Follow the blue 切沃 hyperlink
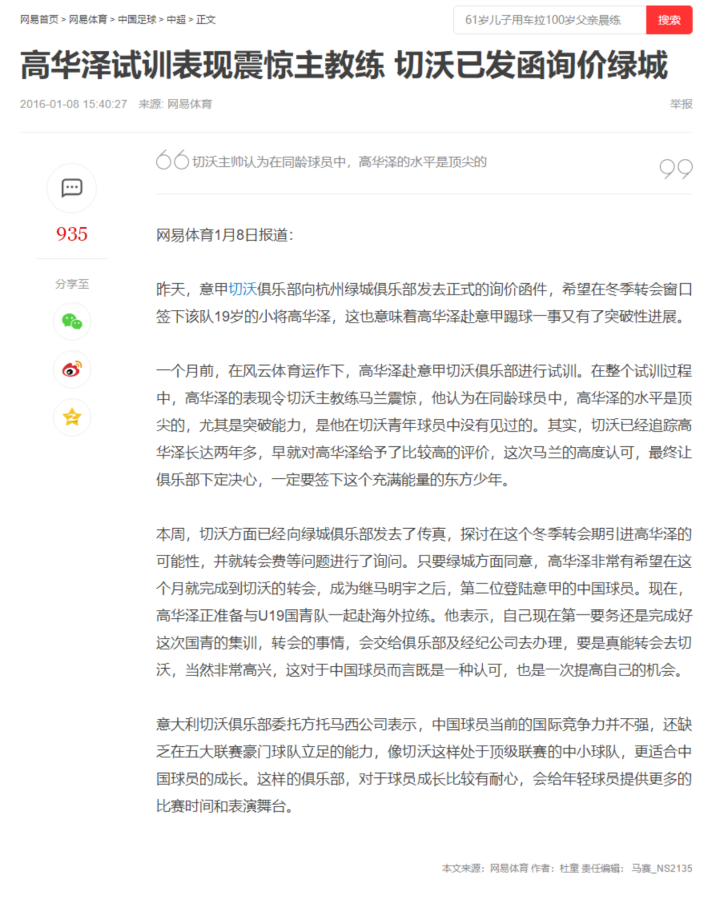The image size is (720, 897). click(x=242, y=289)
